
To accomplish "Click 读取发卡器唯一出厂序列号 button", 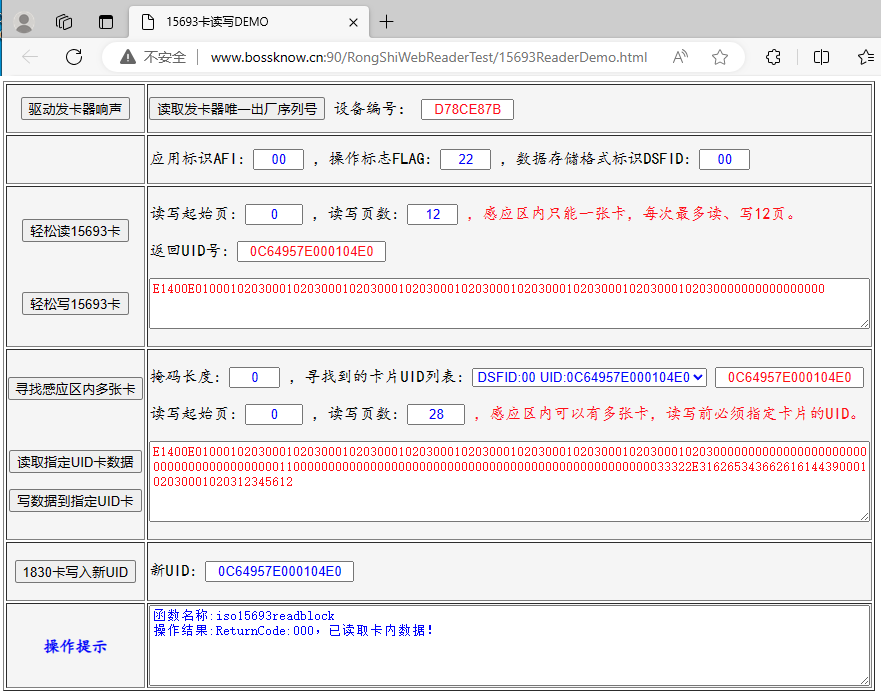I will pyautogui.click(x=237, y=108).
